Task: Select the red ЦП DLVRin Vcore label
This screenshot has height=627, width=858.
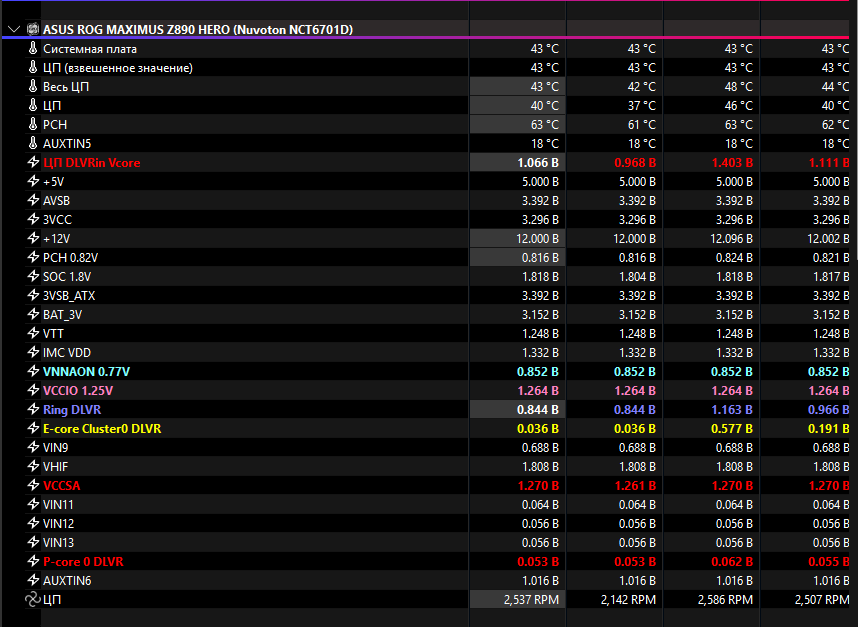Action: tap(91, 162)
